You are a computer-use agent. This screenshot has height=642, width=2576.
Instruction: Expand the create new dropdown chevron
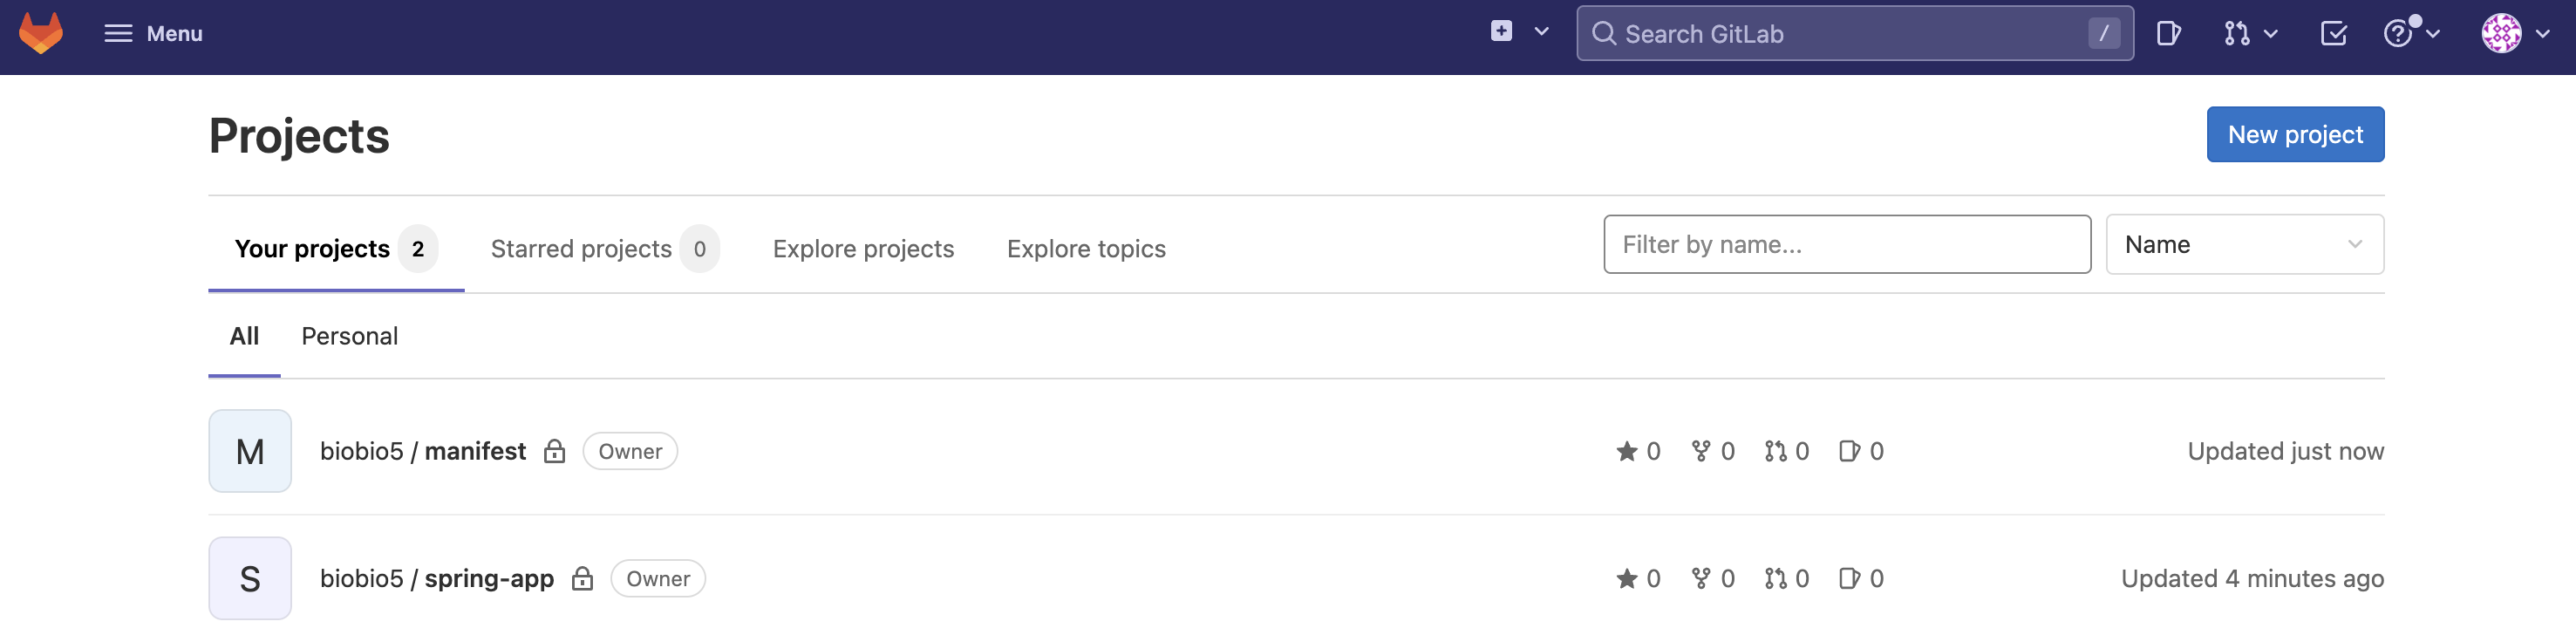[x=1541, y=32]
